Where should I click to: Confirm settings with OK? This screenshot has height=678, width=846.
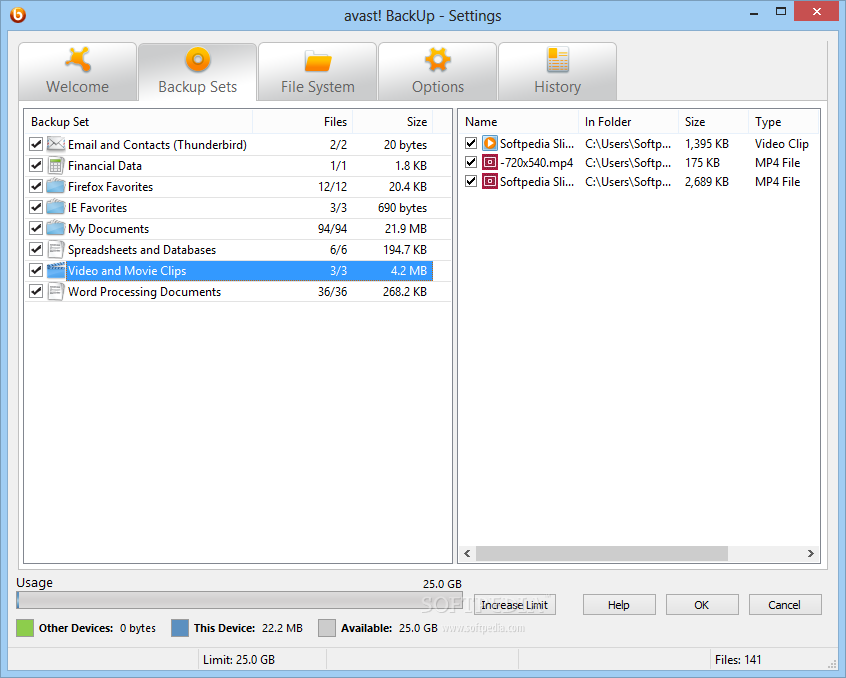tap(702, 605)
